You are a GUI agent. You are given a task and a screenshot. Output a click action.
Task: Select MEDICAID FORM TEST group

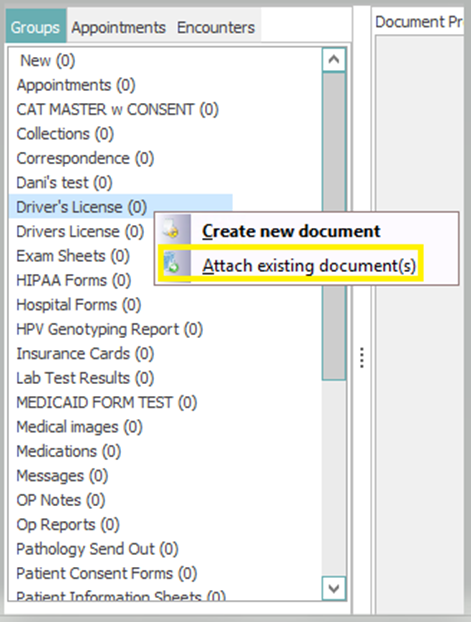[x=107, y=403]
